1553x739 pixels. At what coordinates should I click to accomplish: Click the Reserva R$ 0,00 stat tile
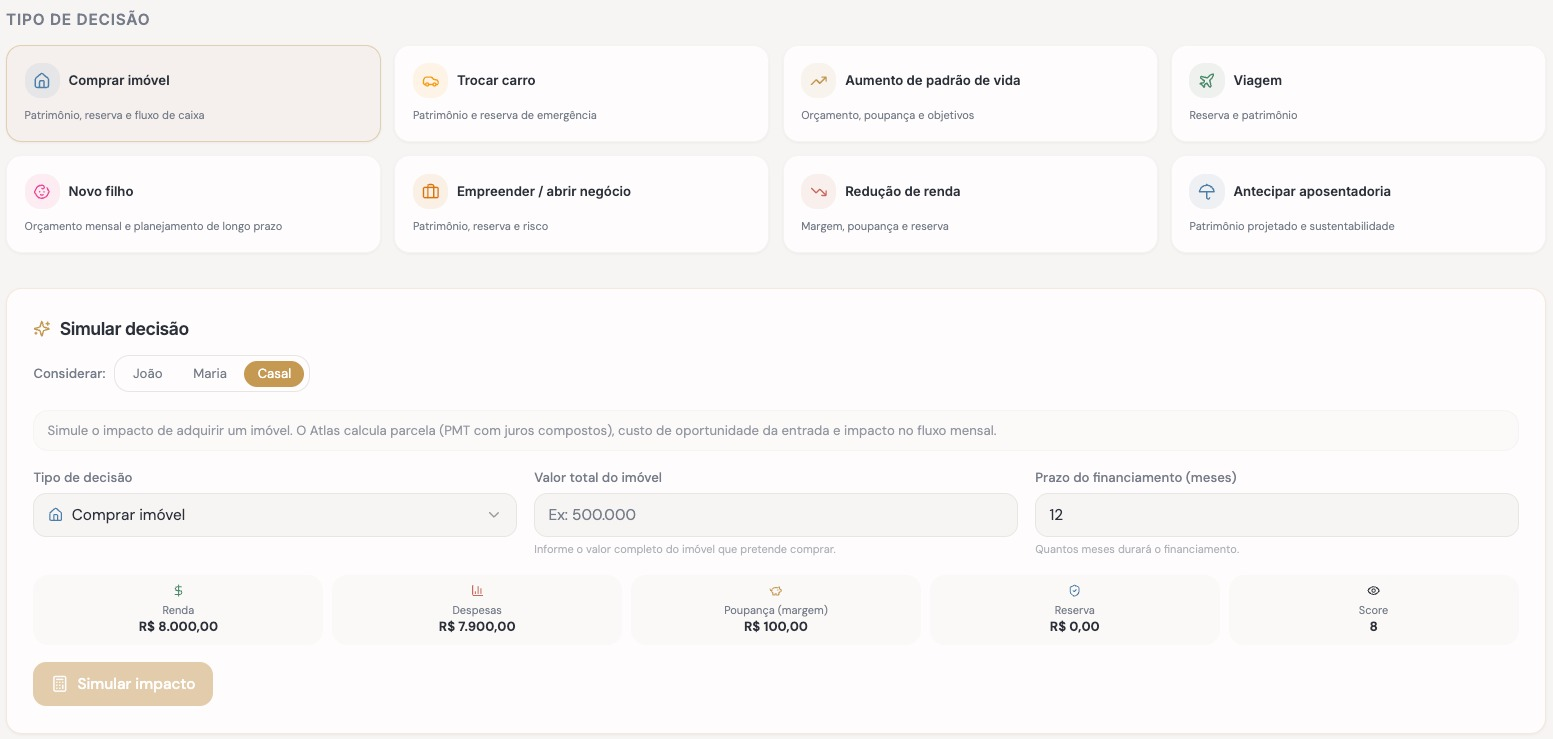[1075, 609]
